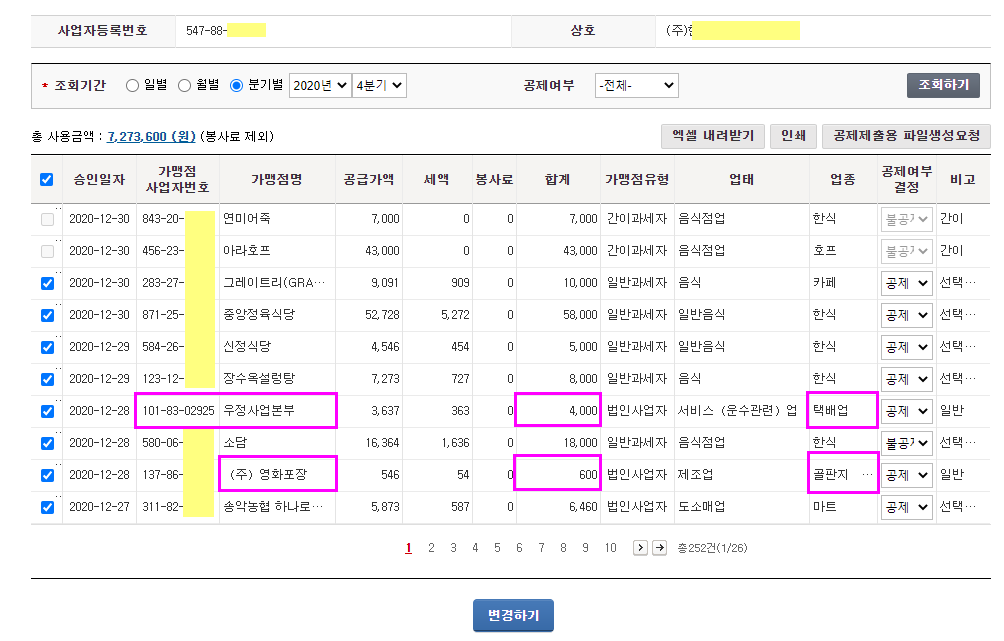Click the 조회하기 search button
Screen dimensions: 1004x641
943,85
